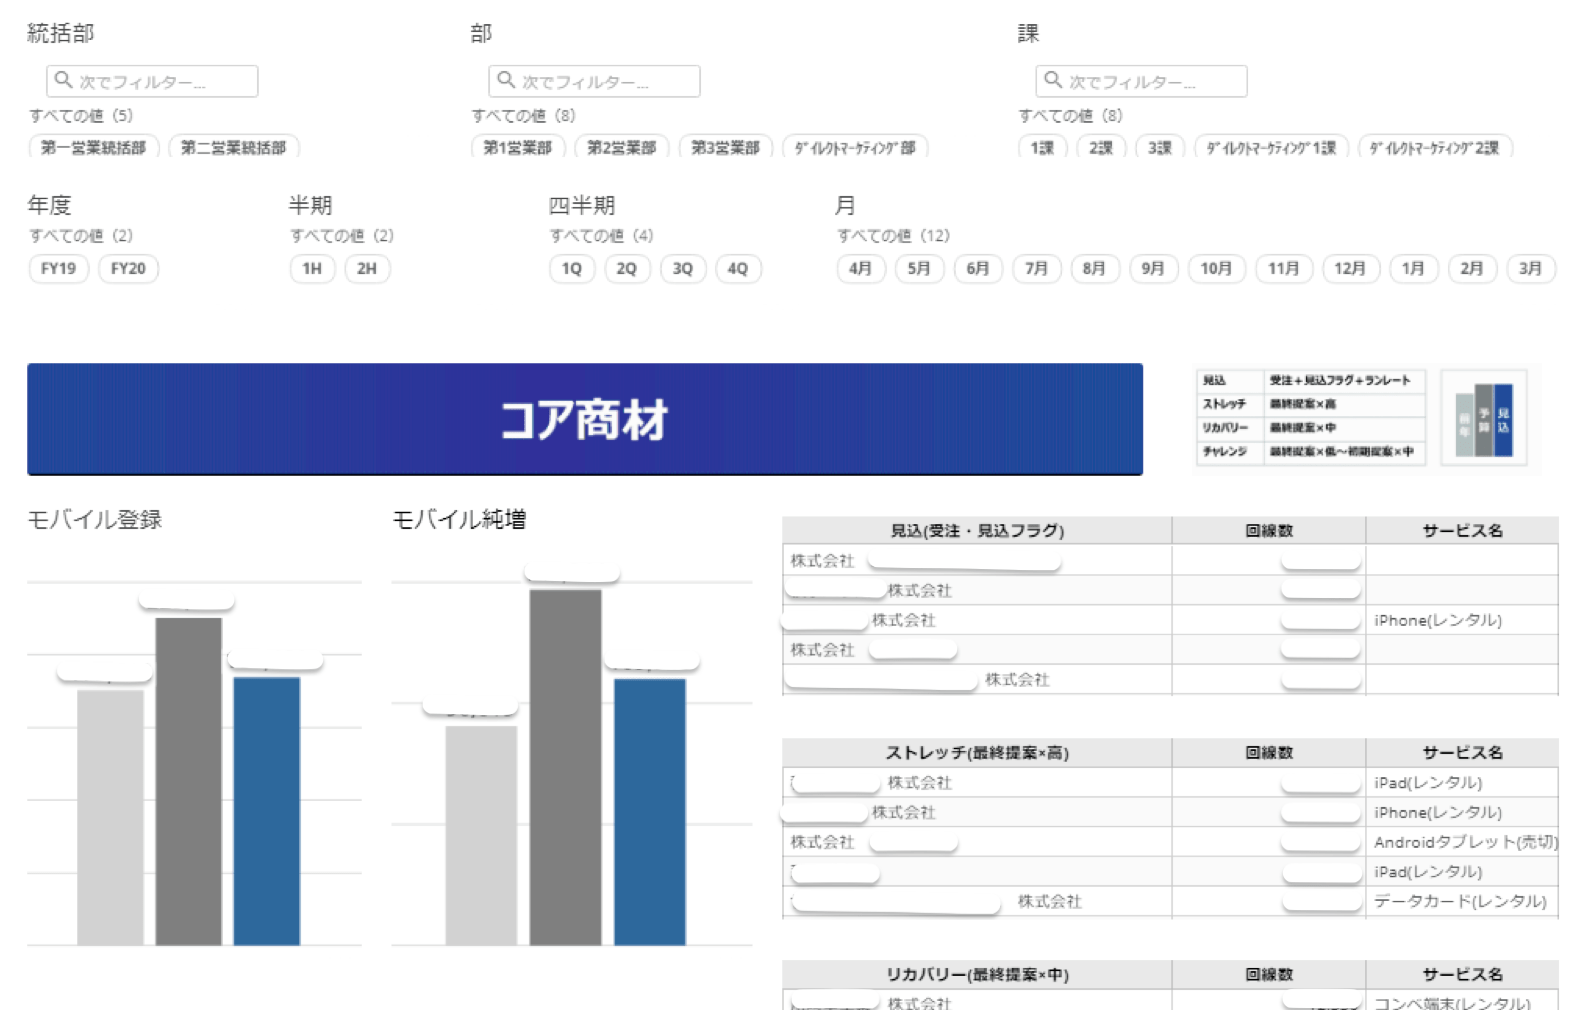Viewport: 1577px width, 1010px height.
Task: Filter month to 6月
Action: [x=978, y=268]
